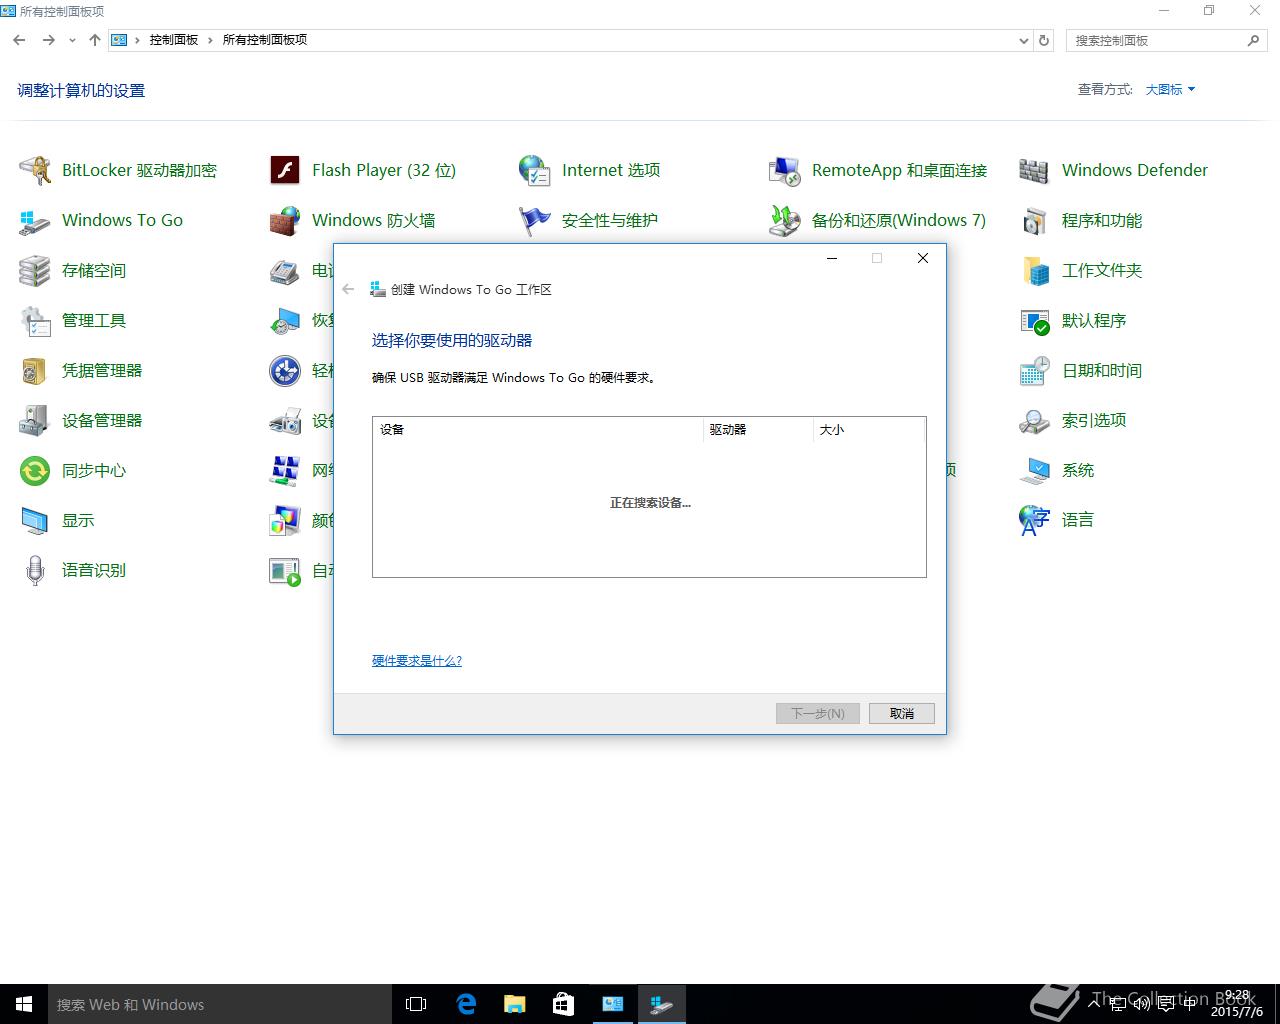Open 设备管理器 icon
The image size is (1280, 1024).
[35, 420]
